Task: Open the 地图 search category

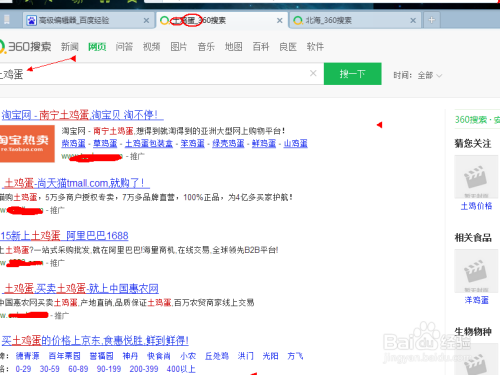Action: (233, 47)
